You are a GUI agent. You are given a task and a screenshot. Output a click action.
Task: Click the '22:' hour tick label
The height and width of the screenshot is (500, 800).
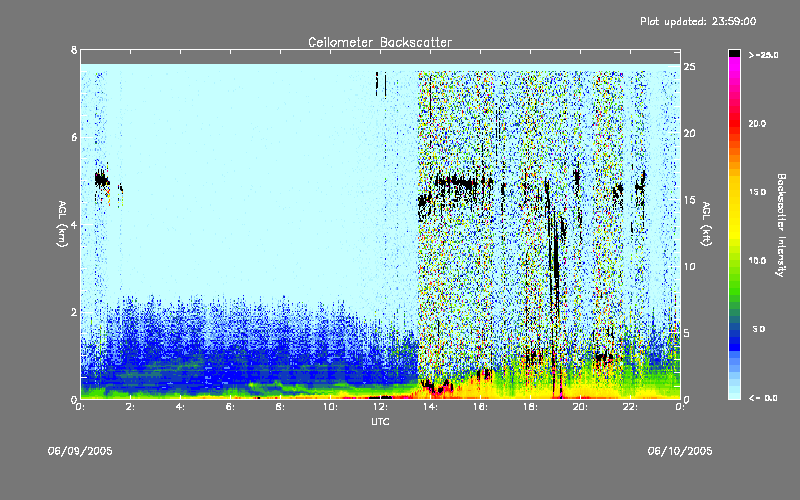click(x=630, y=407)
